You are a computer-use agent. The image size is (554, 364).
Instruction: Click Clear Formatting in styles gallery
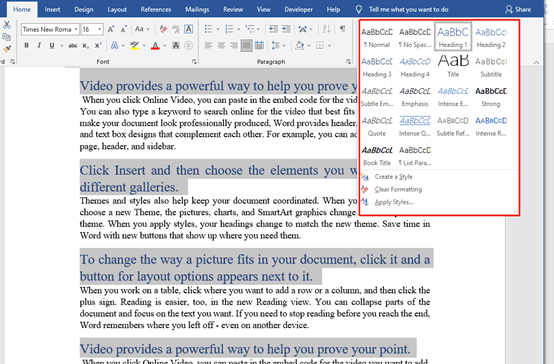point(398,189)
